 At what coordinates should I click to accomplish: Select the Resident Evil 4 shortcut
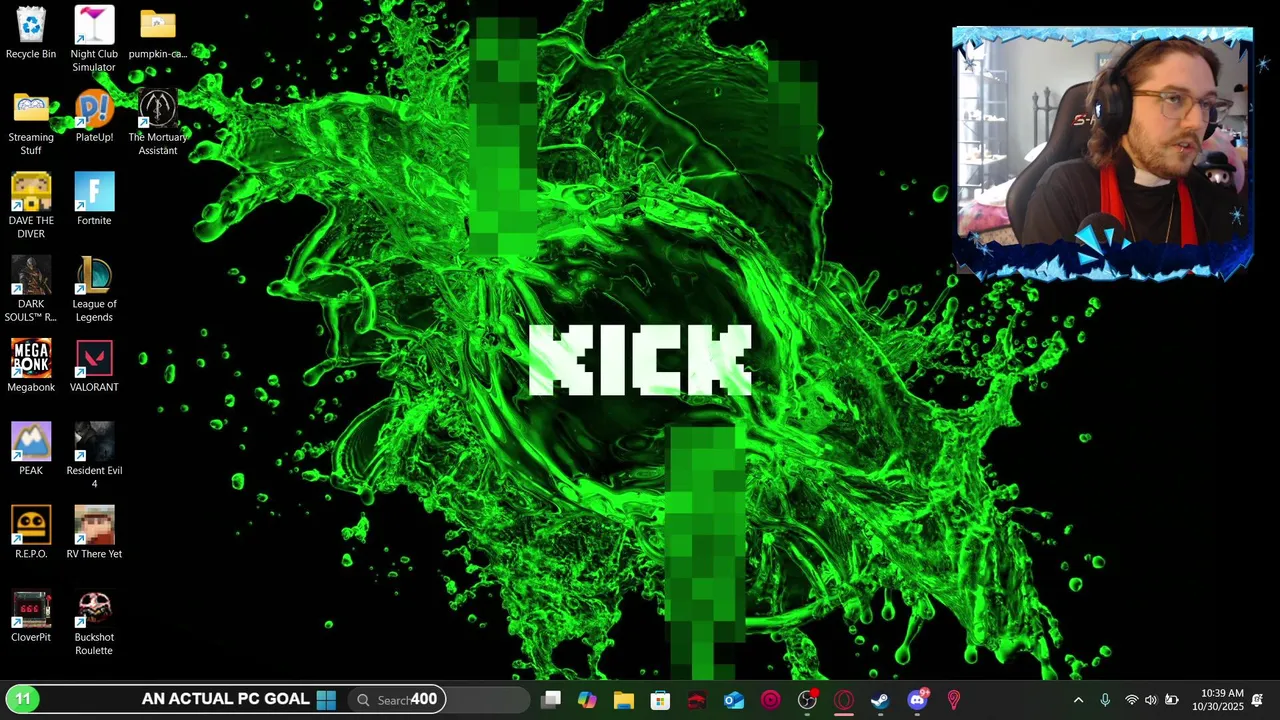94,456
